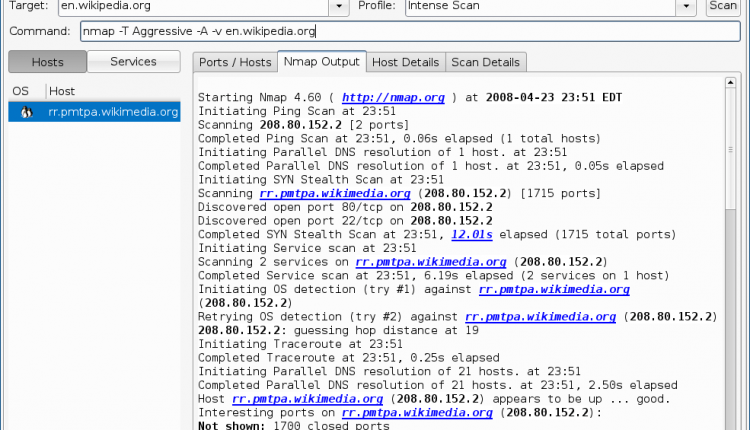Click the Linux penguin OS icon for rr.pmtpa.wikimedia.org

tap(27, 112)
